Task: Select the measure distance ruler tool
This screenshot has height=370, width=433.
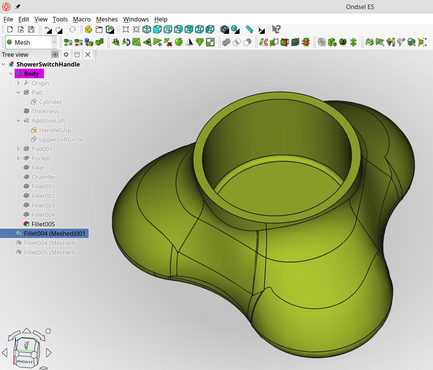Action: pos(249,30)
